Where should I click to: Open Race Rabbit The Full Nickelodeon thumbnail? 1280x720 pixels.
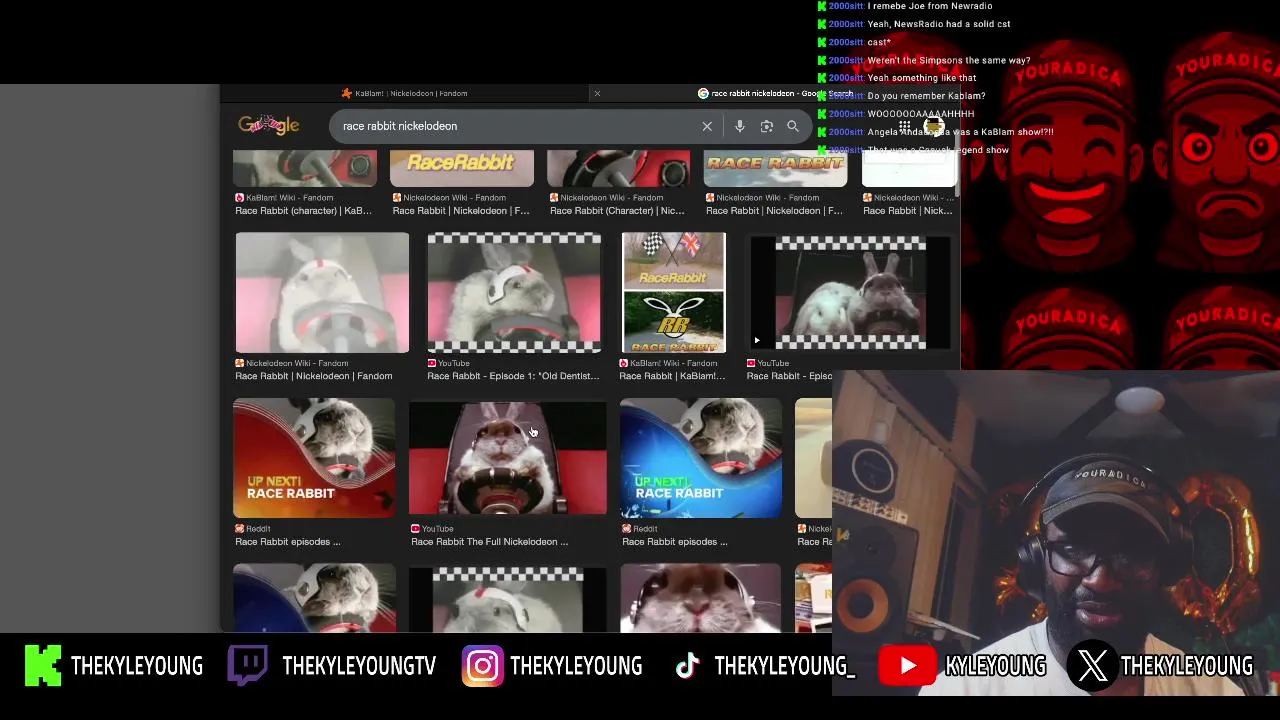point(507,457)
